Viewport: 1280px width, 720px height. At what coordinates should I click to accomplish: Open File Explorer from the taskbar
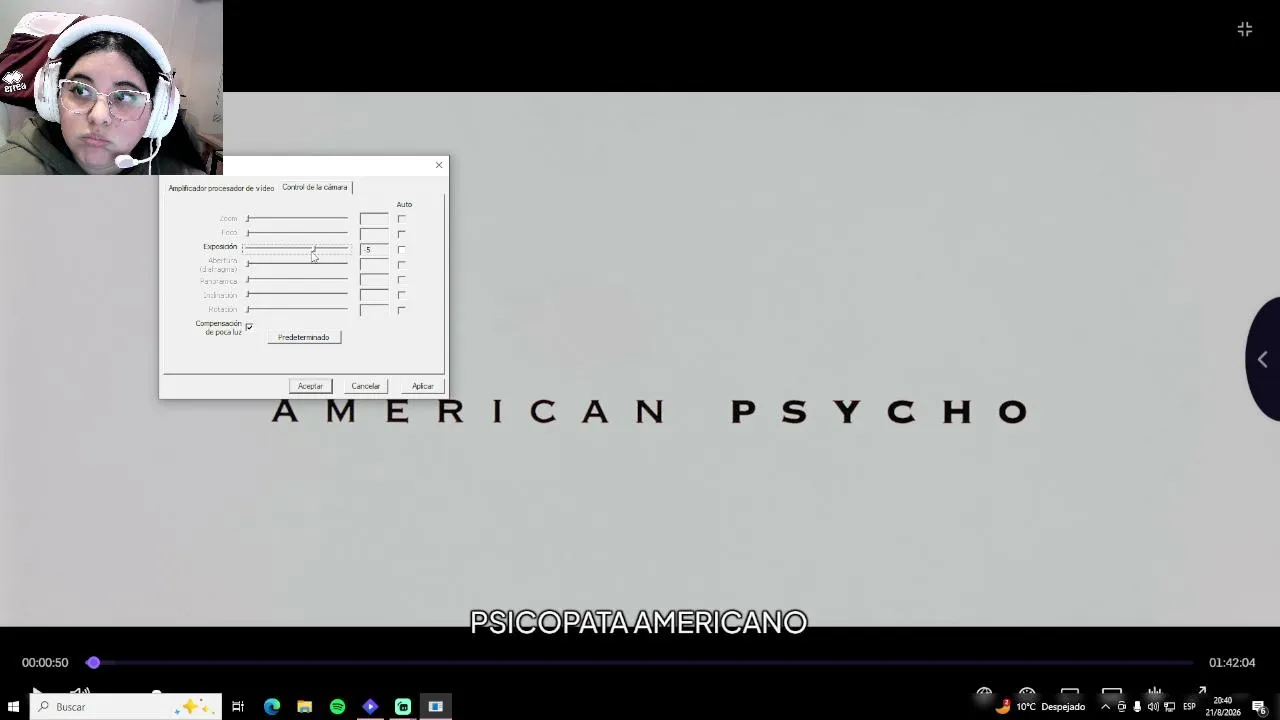[305, 707]
